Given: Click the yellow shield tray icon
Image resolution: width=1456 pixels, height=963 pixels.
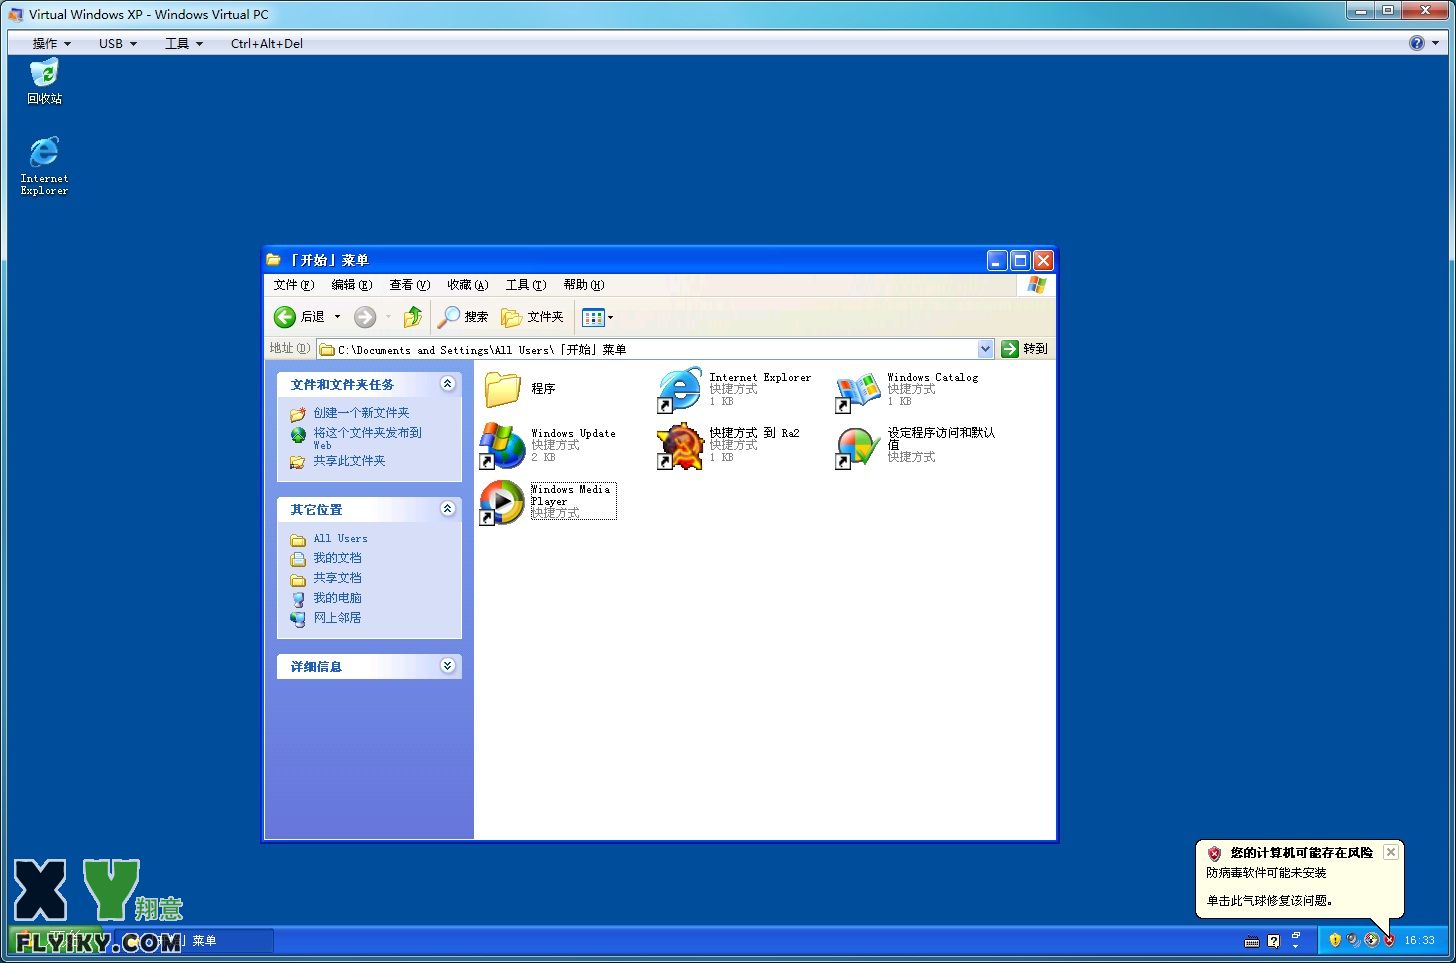Looking at the screenshot, I should 1335,940.
